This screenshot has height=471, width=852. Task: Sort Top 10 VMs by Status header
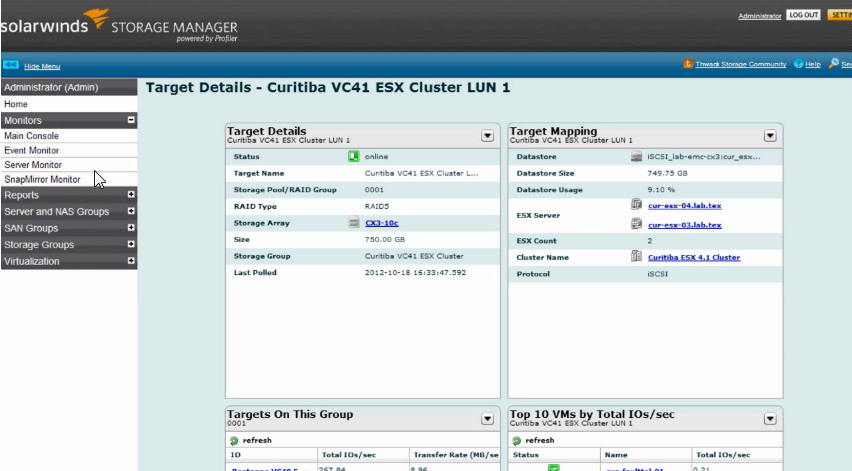554,455
